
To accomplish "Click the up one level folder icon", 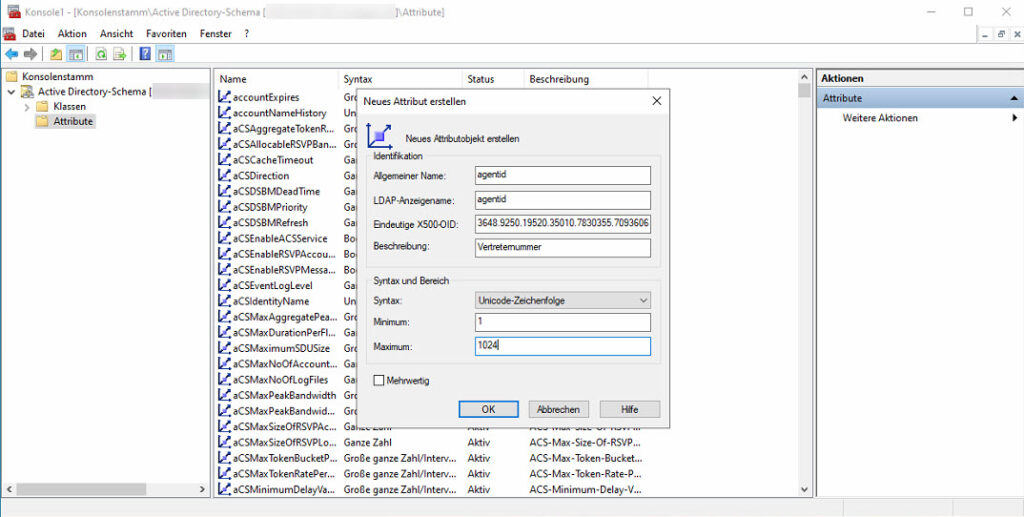I will pos(56,54).
